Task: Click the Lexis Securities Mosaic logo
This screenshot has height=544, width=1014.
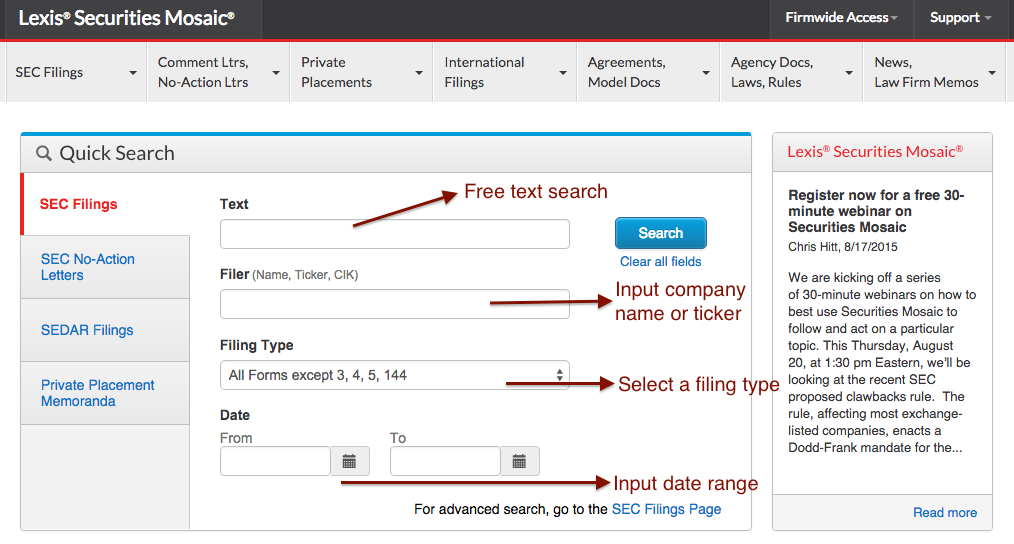Action: click(127, 18)
